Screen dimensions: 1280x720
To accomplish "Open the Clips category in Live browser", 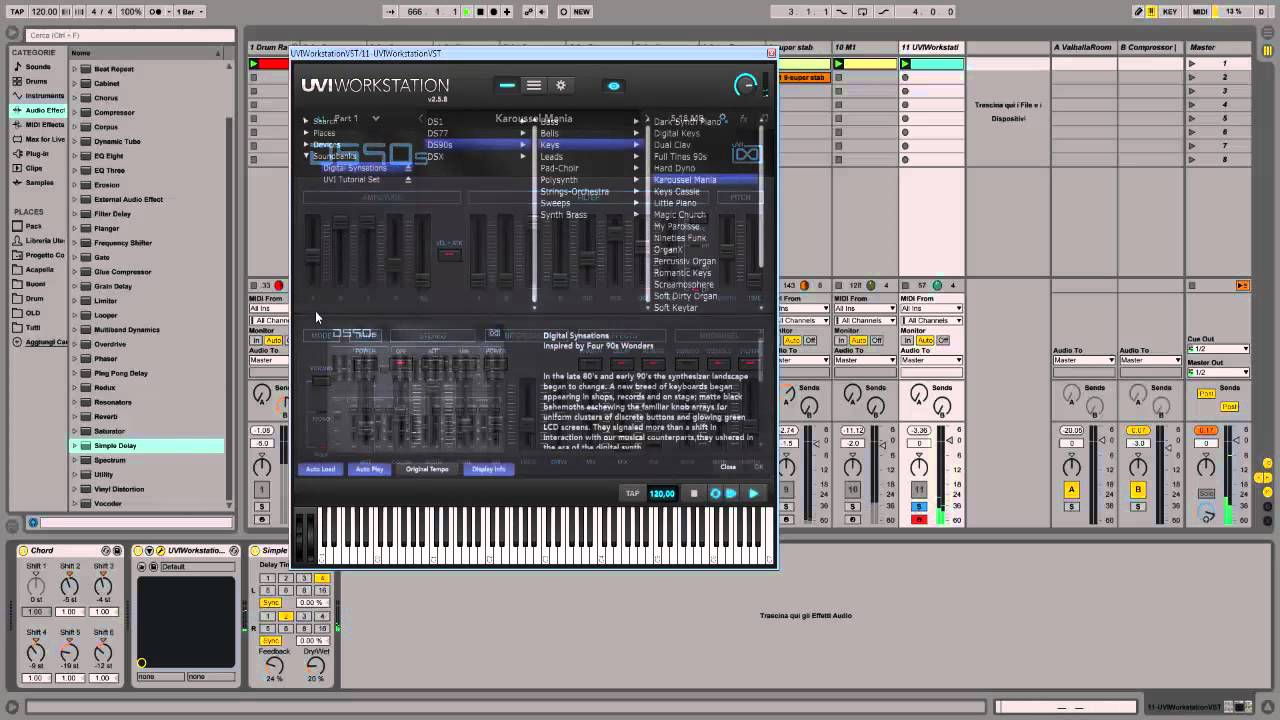I will (x=36, y=168).
